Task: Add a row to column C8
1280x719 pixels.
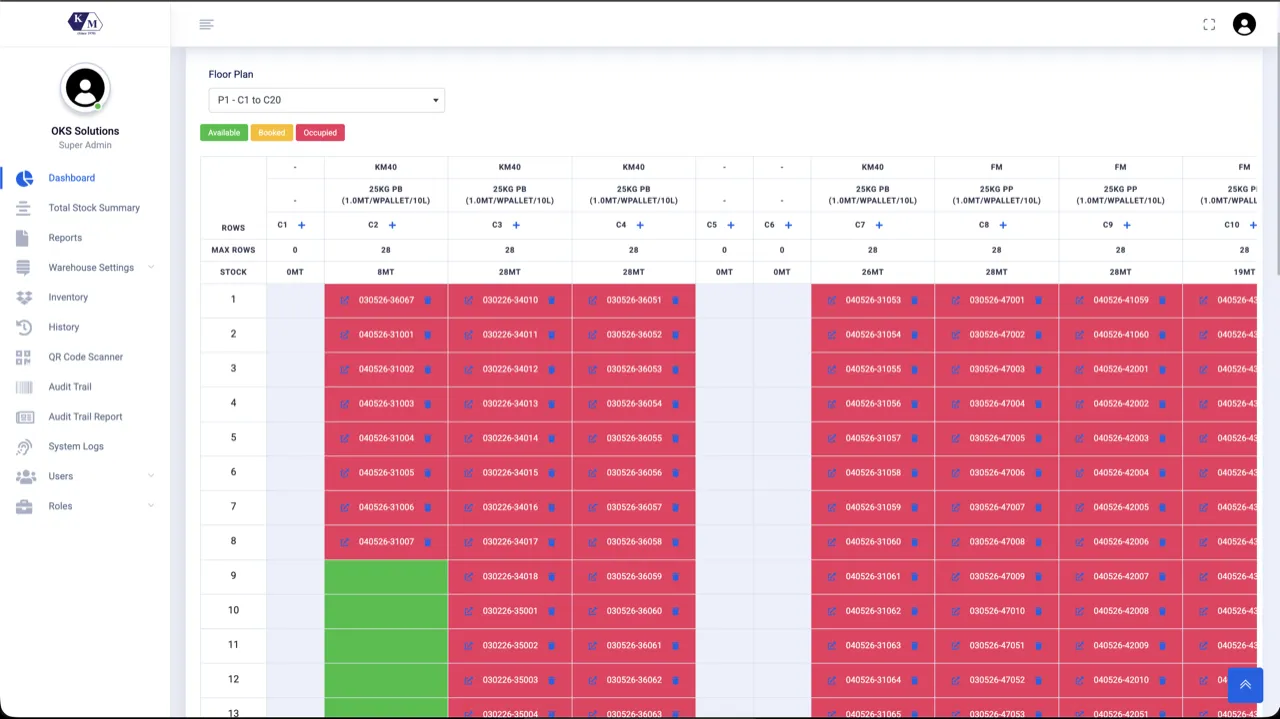Action: click(x=1003, y=225)
